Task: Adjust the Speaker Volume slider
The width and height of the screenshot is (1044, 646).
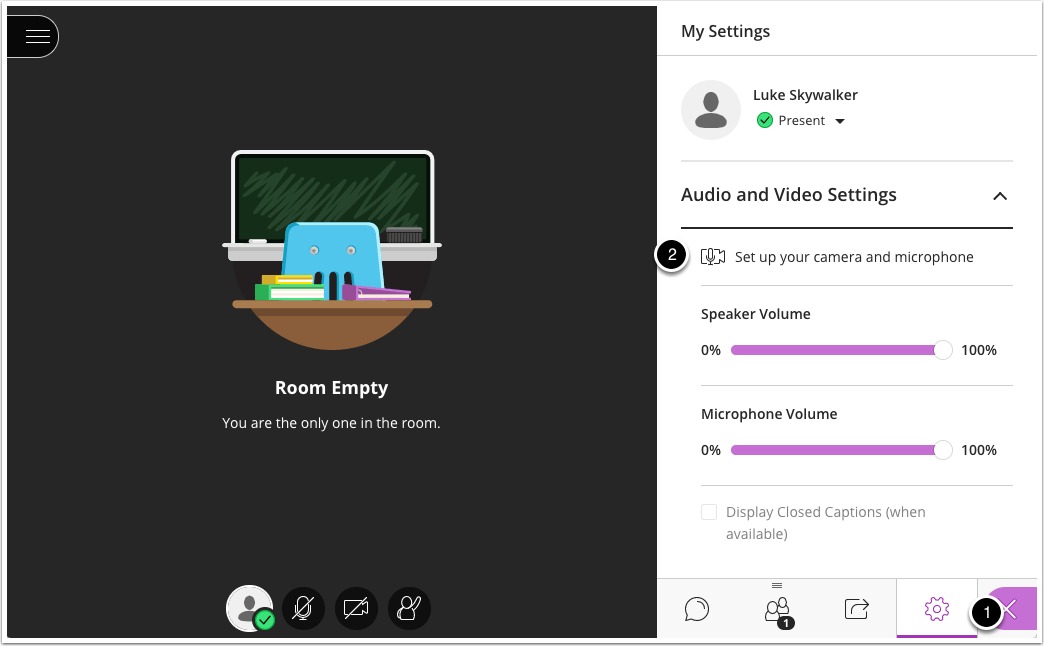Action: point(941,350)
